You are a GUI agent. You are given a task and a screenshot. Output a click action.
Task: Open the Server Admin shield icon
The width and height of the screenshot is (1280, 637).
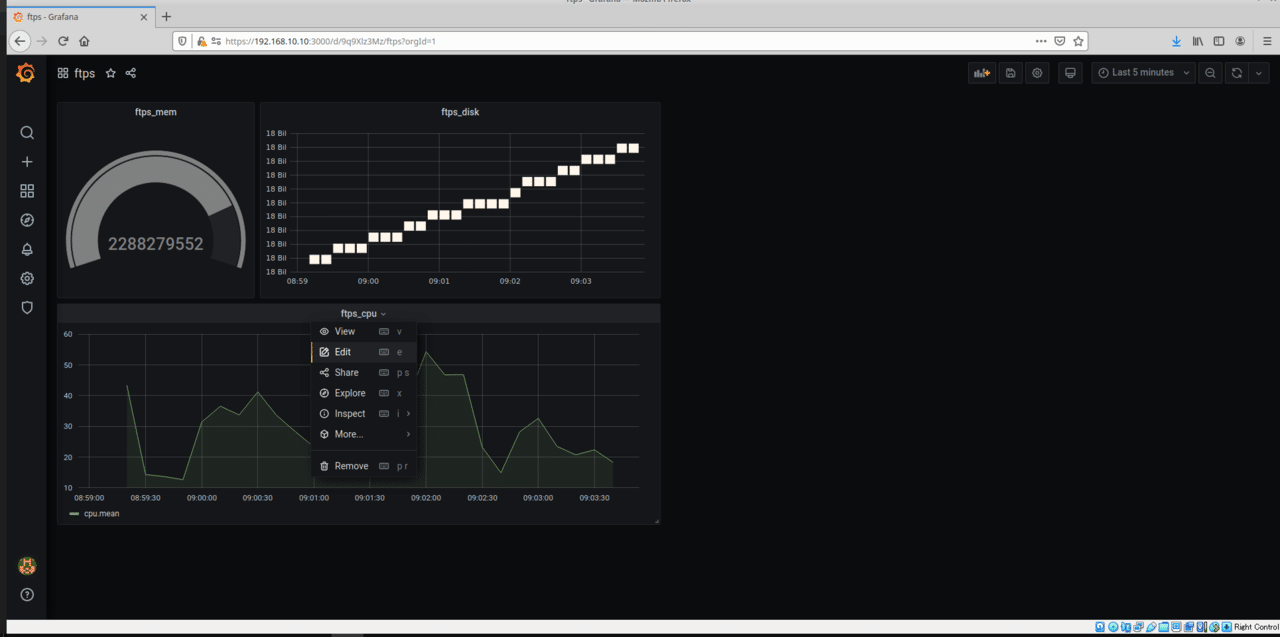coord(27,308)
